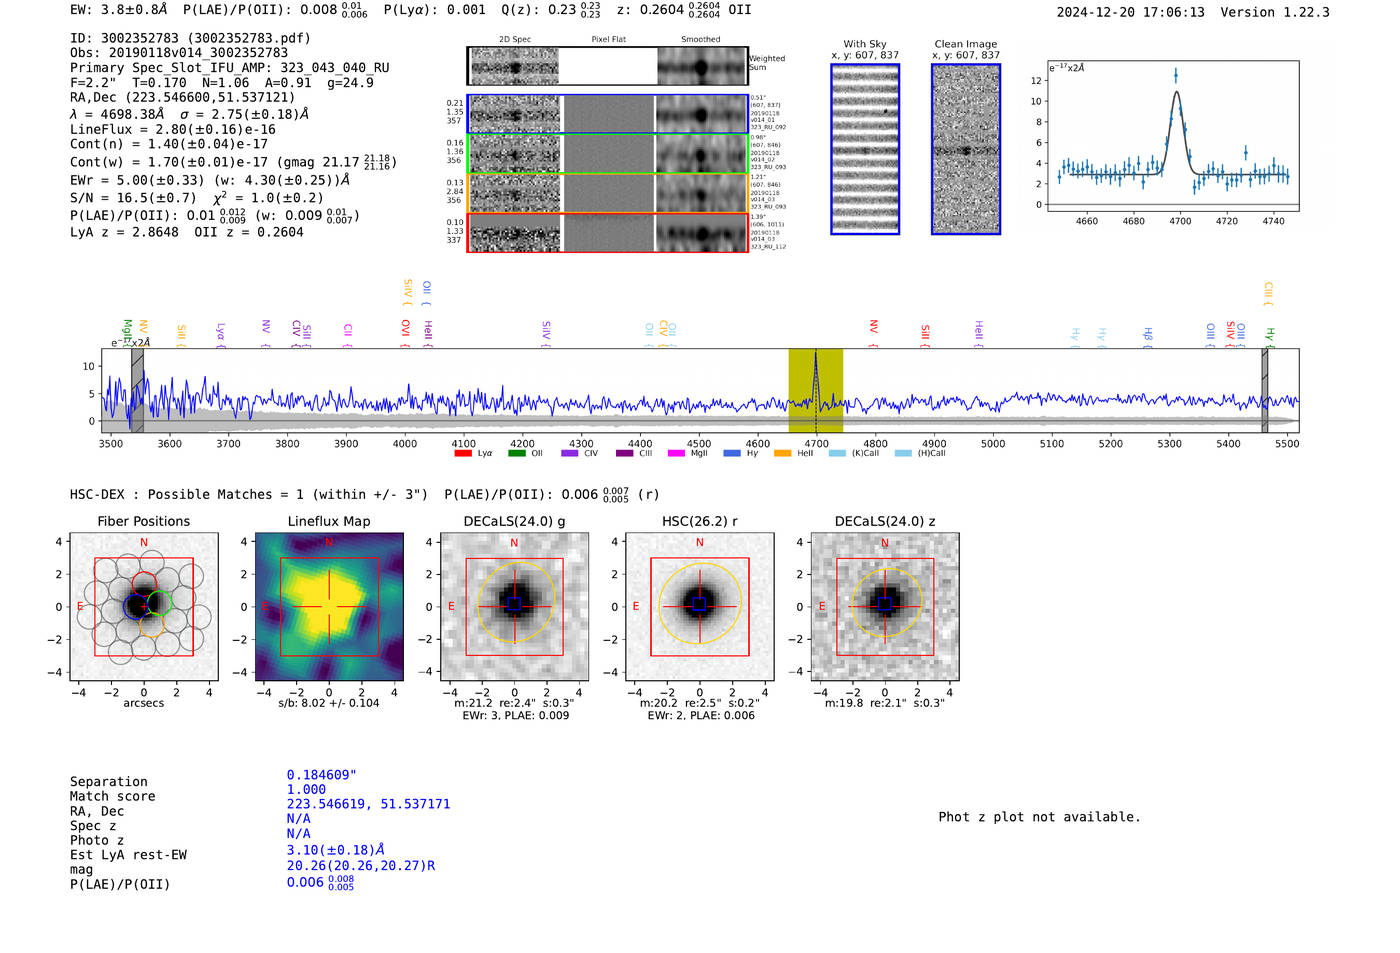Click the magenta MgII legend swatch

[676, 453]
